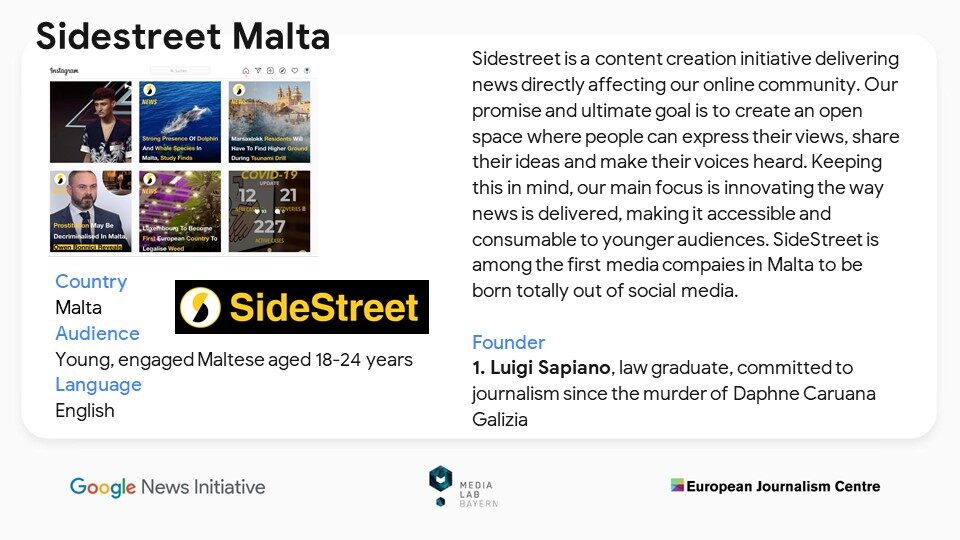Open the Marsaxlokk tsunami drill post
960x540 pixels.
click(269, 122)
